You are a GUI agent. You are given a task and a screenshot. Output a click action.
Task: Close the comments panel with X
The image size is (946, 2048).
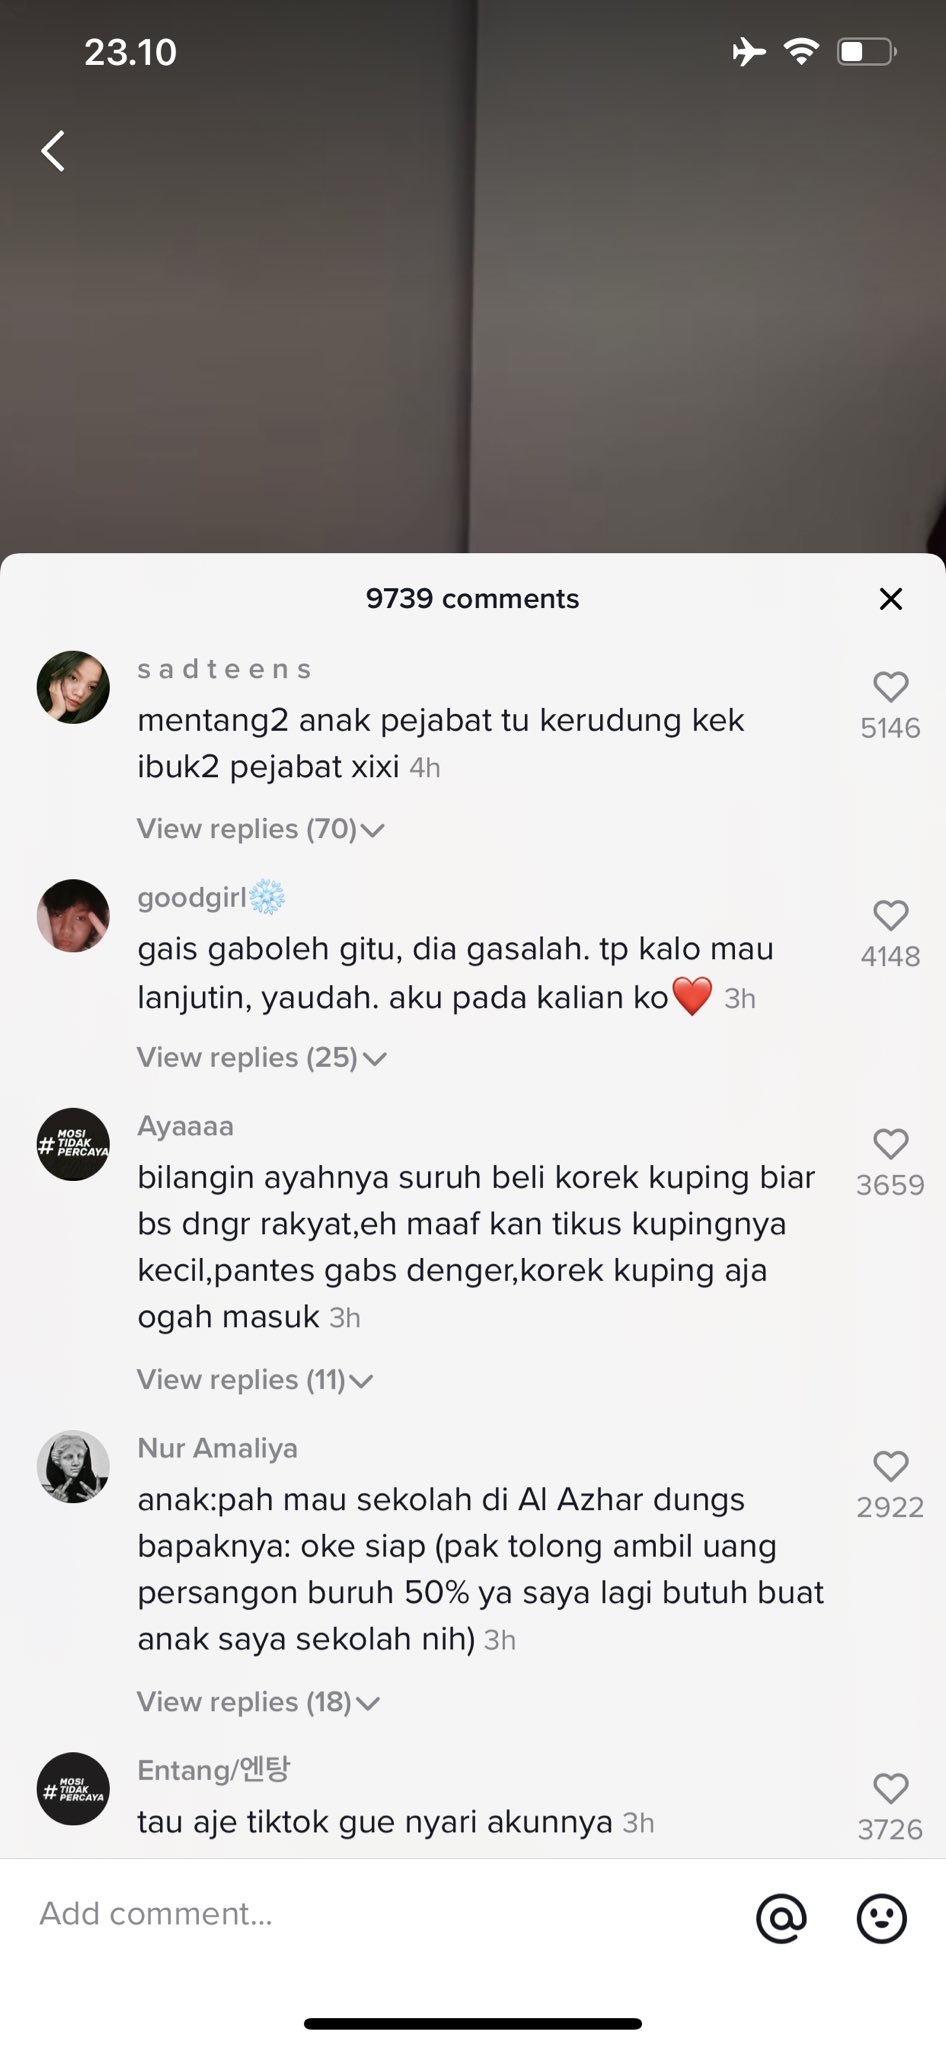coord(890,599)
